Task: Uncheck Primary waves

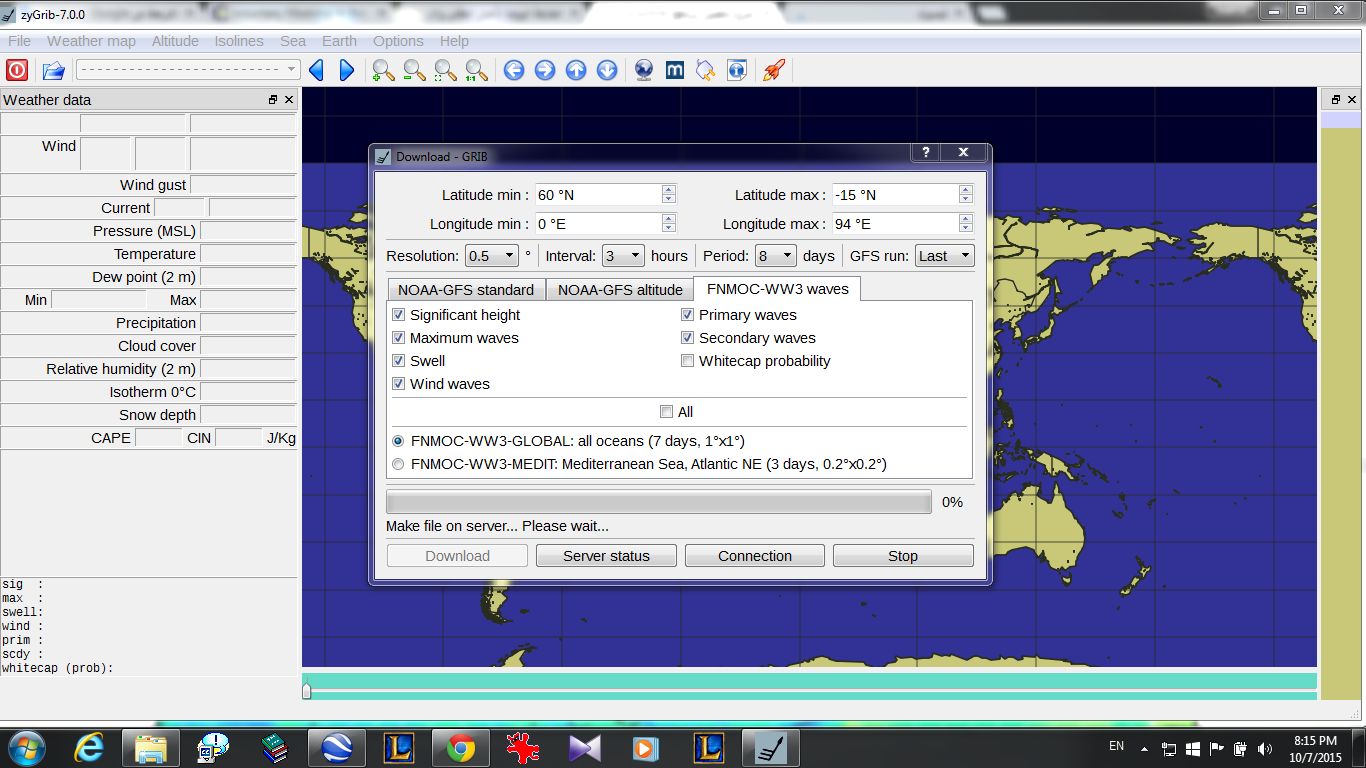Action: [688, 315]
